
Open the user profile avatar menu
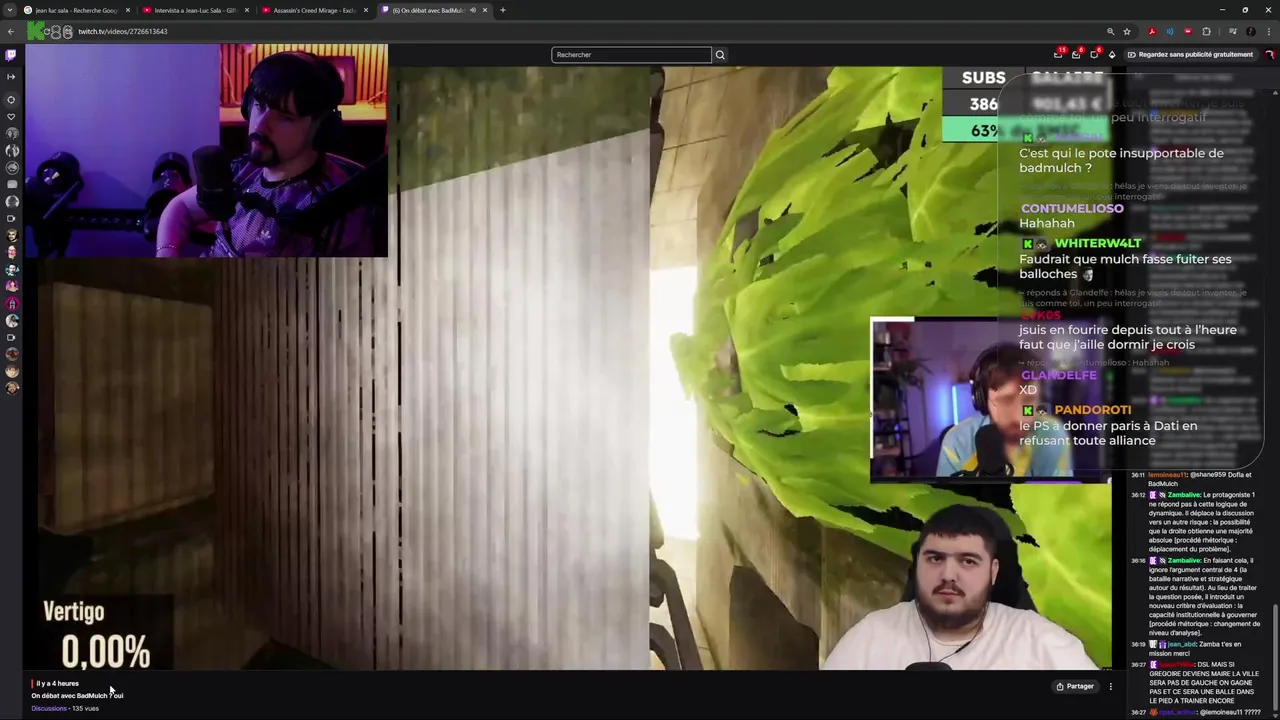[1269, 54]
